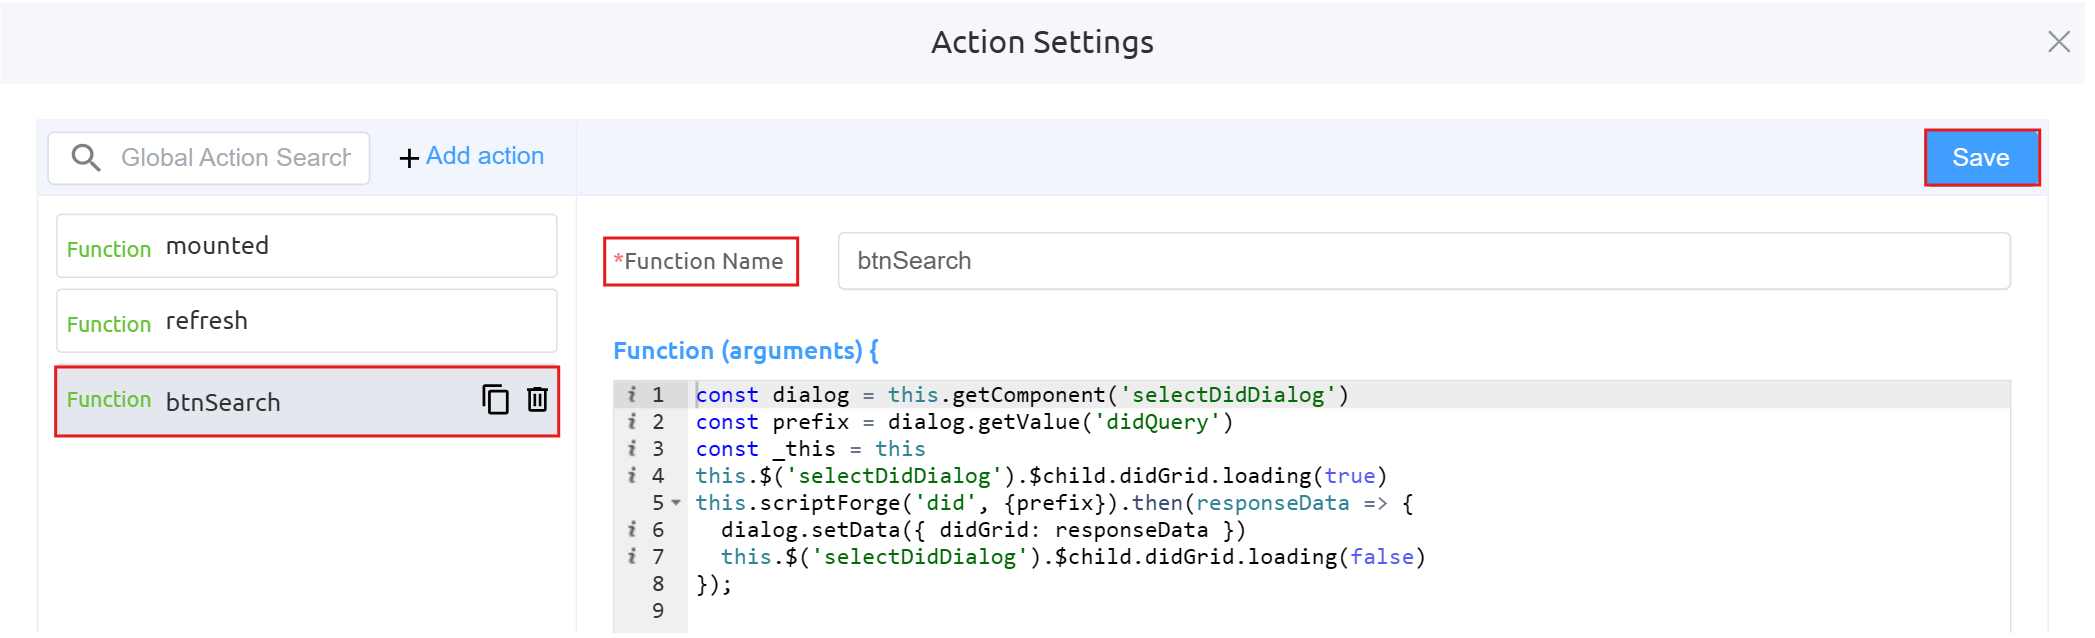Collapse the code block at line 5
2095x638 pixels.
point(676,503)
